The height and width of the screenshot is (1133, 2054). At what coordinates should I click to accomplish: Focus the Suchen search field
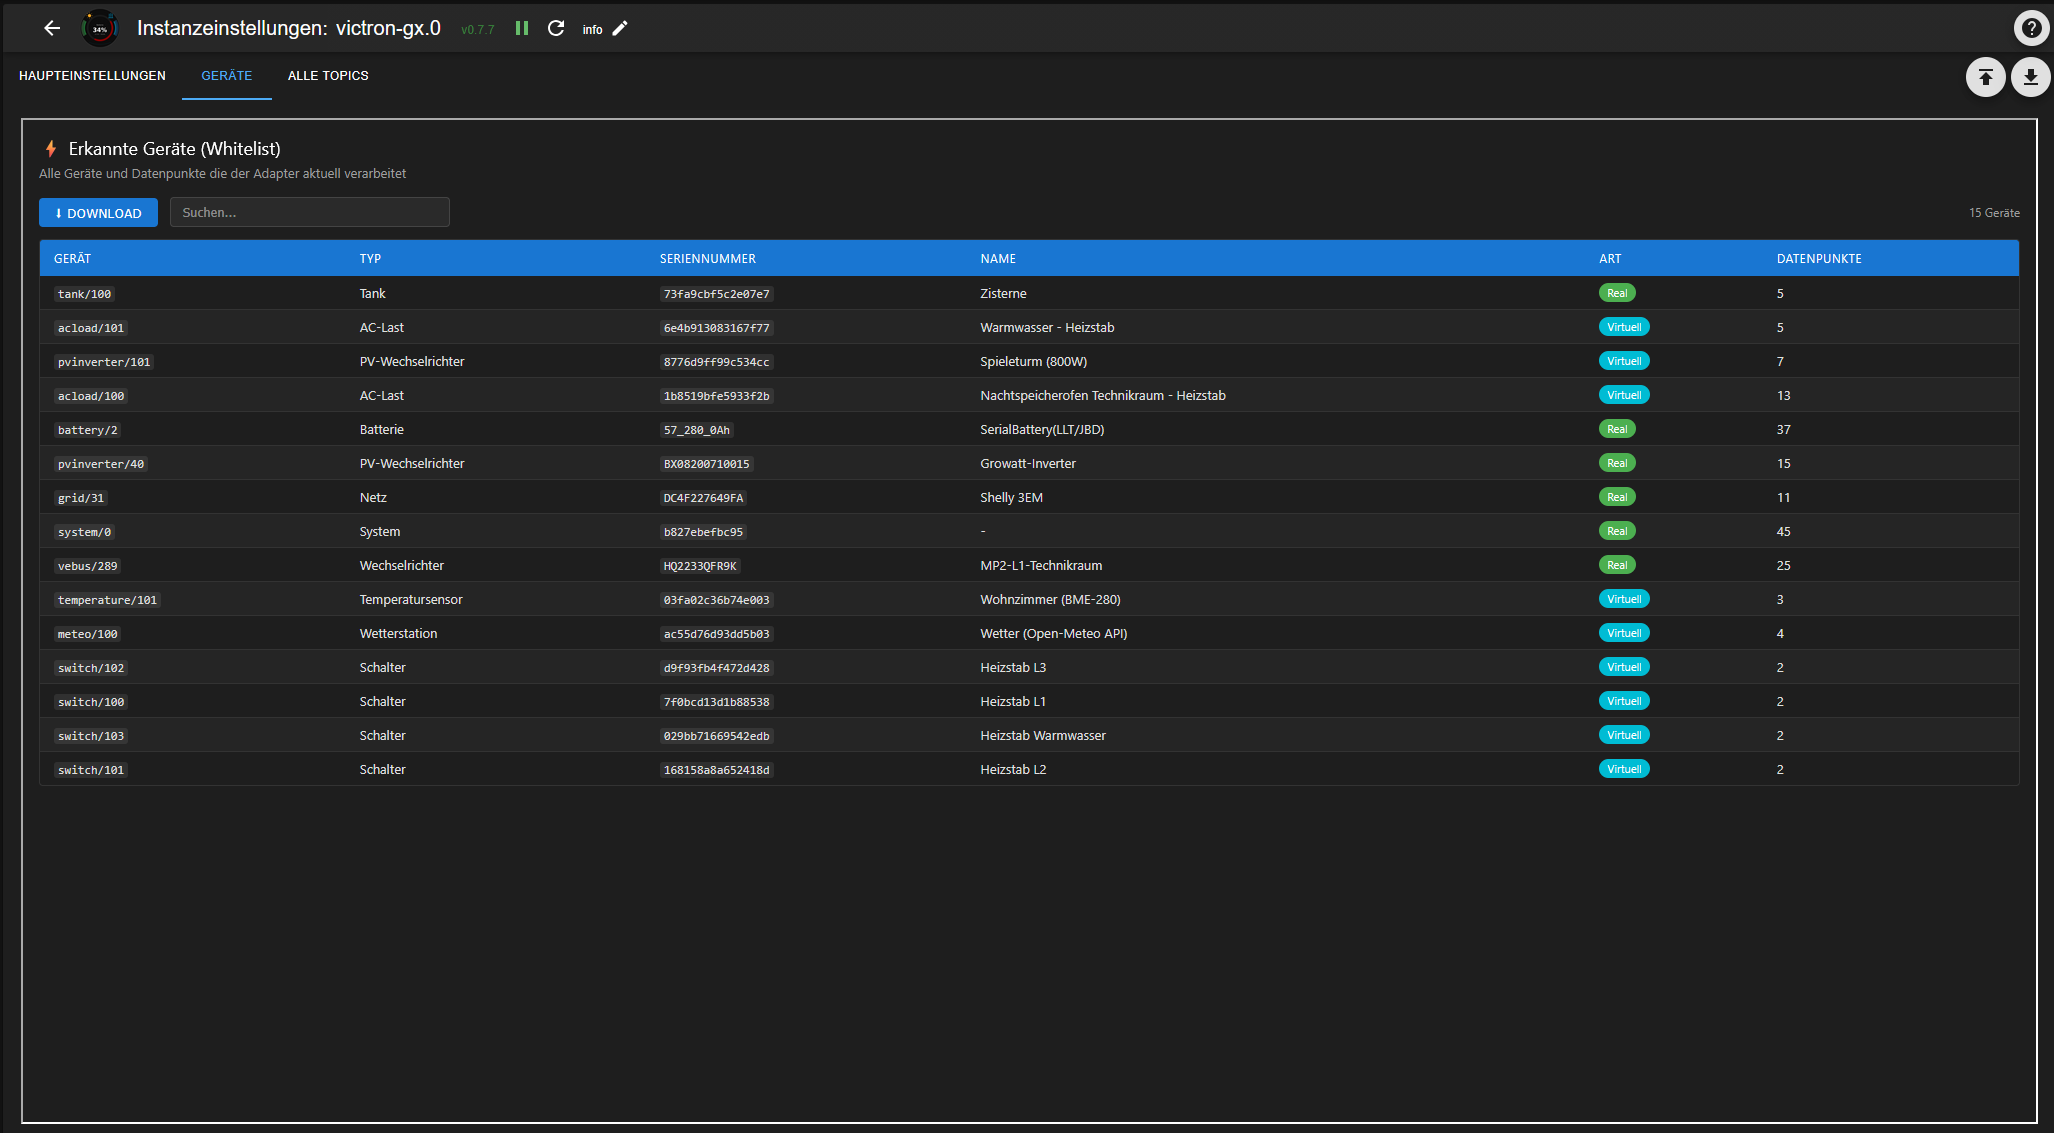click(x=310, y=212)
